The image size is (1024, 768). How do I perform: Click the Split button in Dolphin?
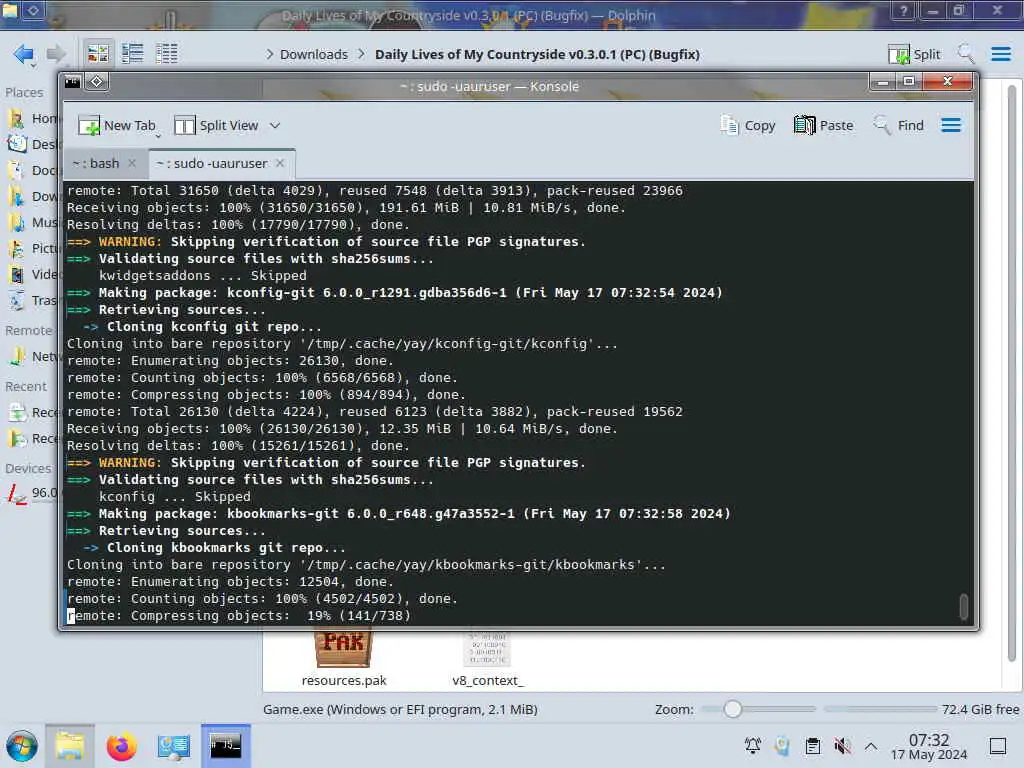(x=914, y=54)
